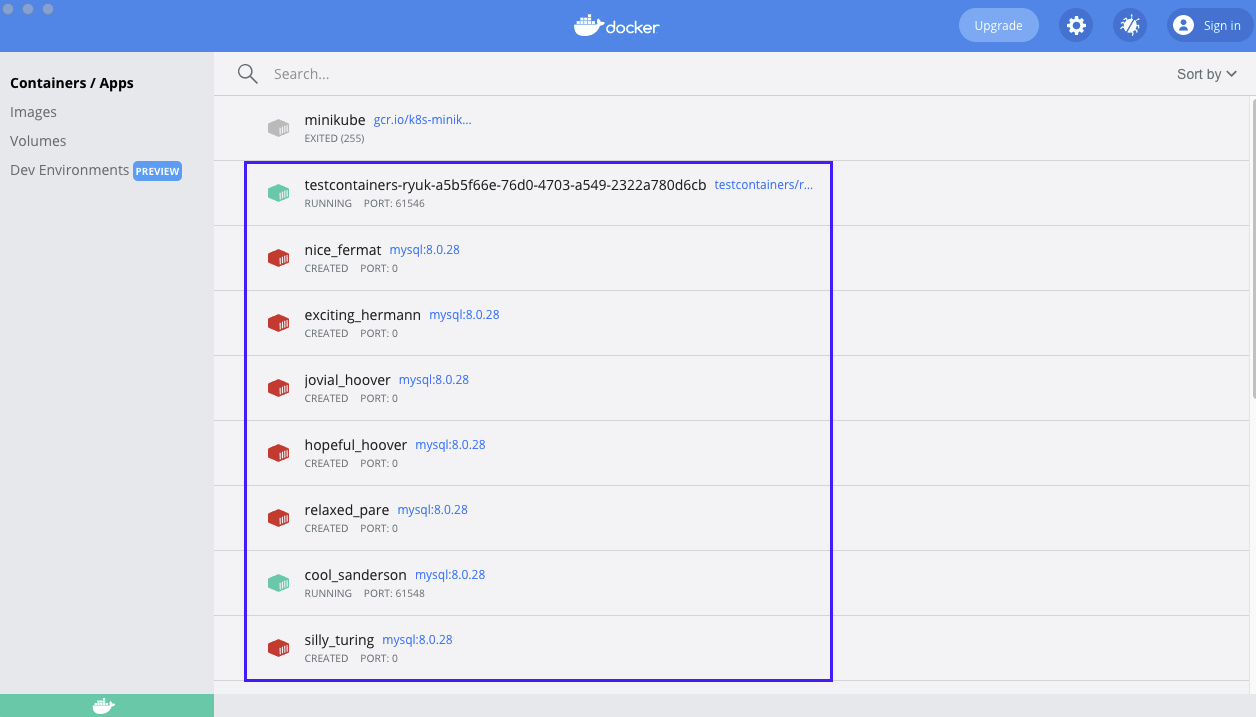Click RUNNING status of cool_sanderson

click(328, 594)
